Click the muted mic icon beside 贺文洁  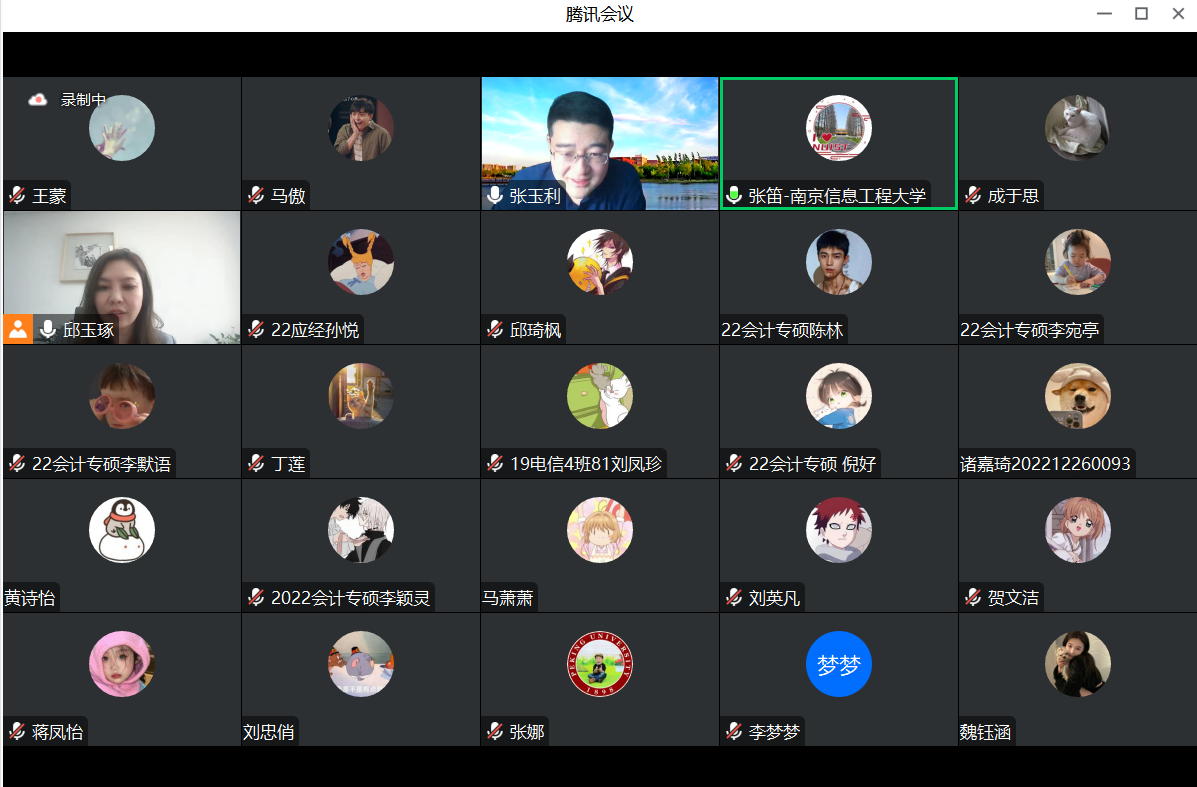point(973,598)
